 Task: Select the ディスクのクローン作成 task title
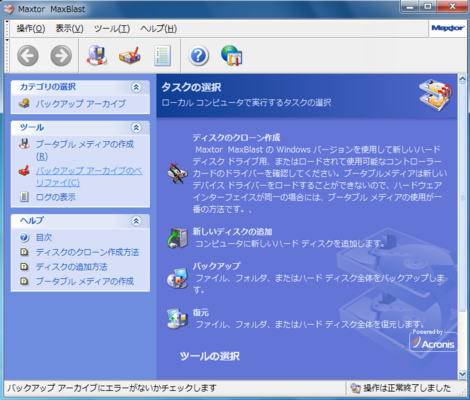236,137
